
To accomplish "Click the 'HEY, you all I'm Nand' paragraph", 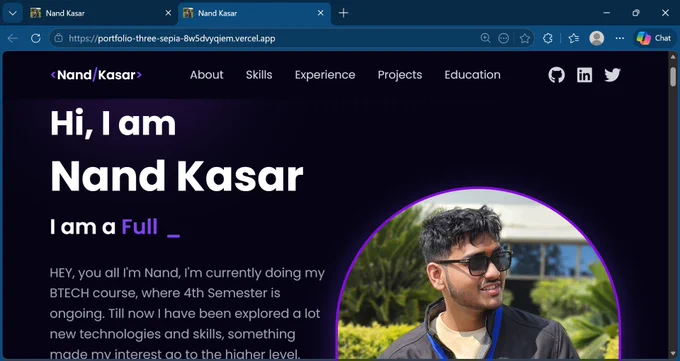I will [187, 313].
